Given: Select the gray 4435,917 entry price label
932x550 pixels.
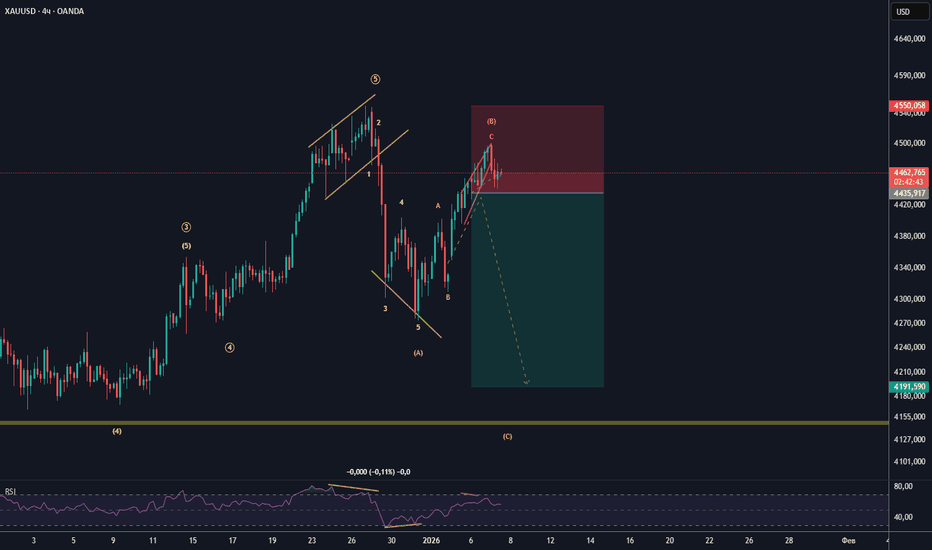Looking at the screenshot, I should (909, 193).
